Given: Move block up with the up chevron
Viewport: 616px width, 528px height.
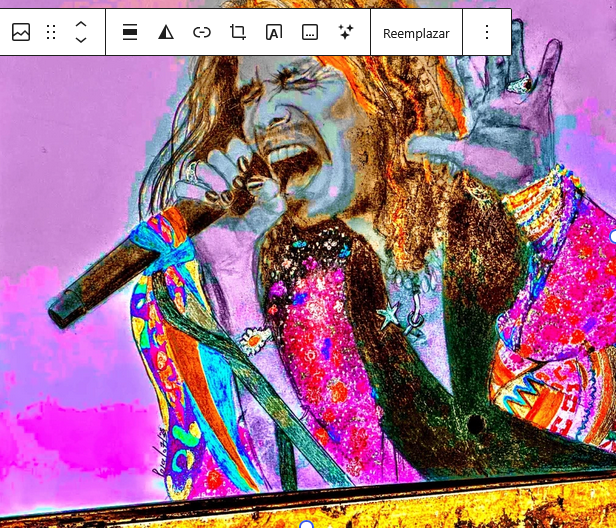Looking at the screenshot, I should pos(81,24).
